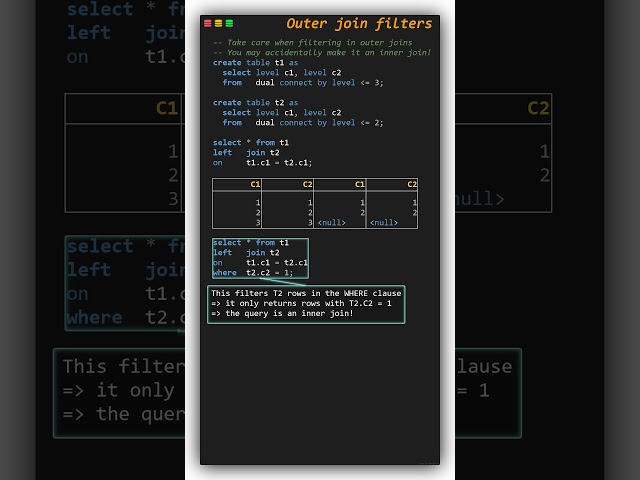Click the line ending "connect by level <= 2;"
This screenshot has width=640, height=480.
(303, 122)
